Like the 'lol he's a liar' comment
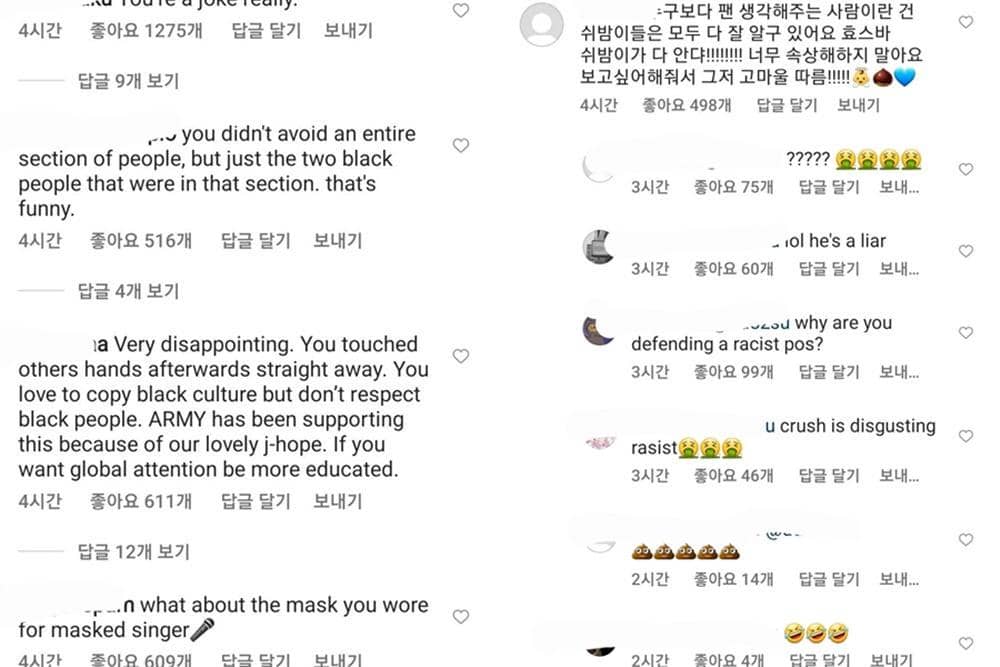1000x667 pixels. click(966, 251)
